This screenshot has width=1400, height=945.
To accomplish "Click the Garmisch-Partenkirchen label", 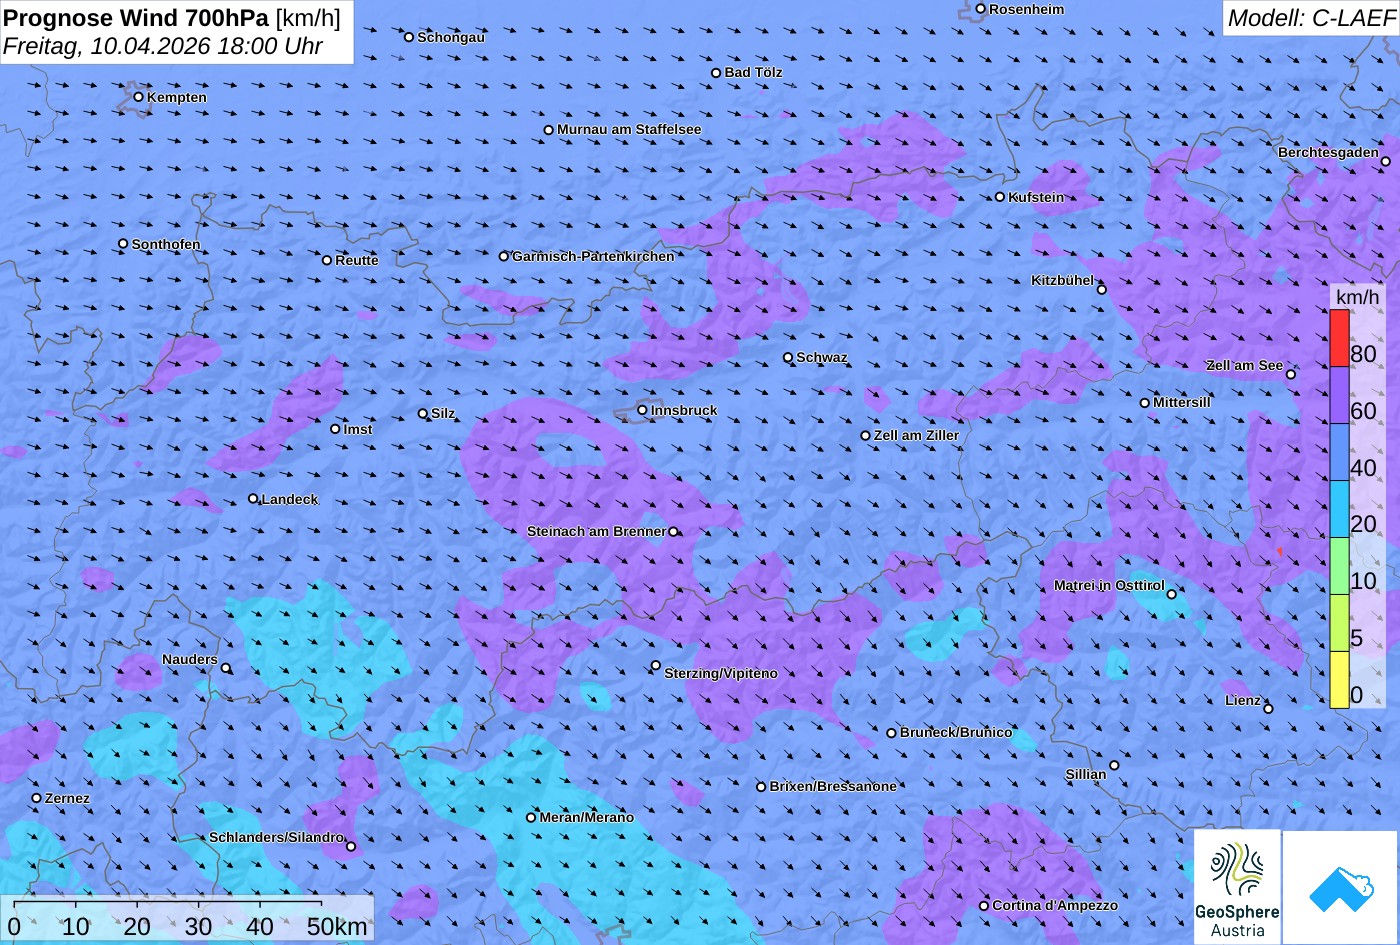I will (593, 256).
